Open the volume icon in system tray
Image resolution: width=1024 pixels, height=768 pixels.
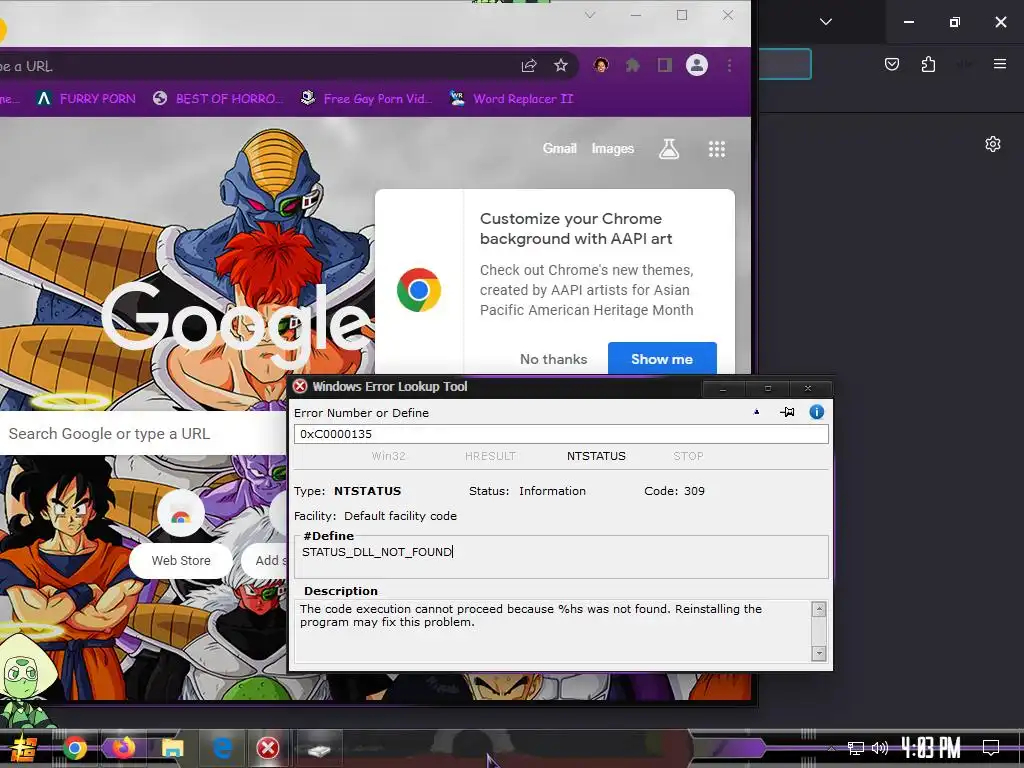880,748
